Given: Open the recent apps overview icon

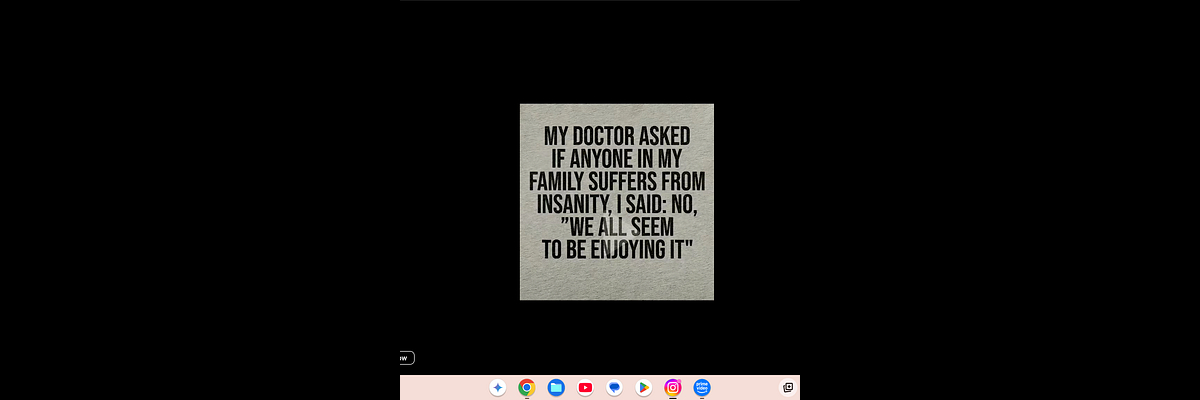Looking at the screenshot, I should 788,388.
